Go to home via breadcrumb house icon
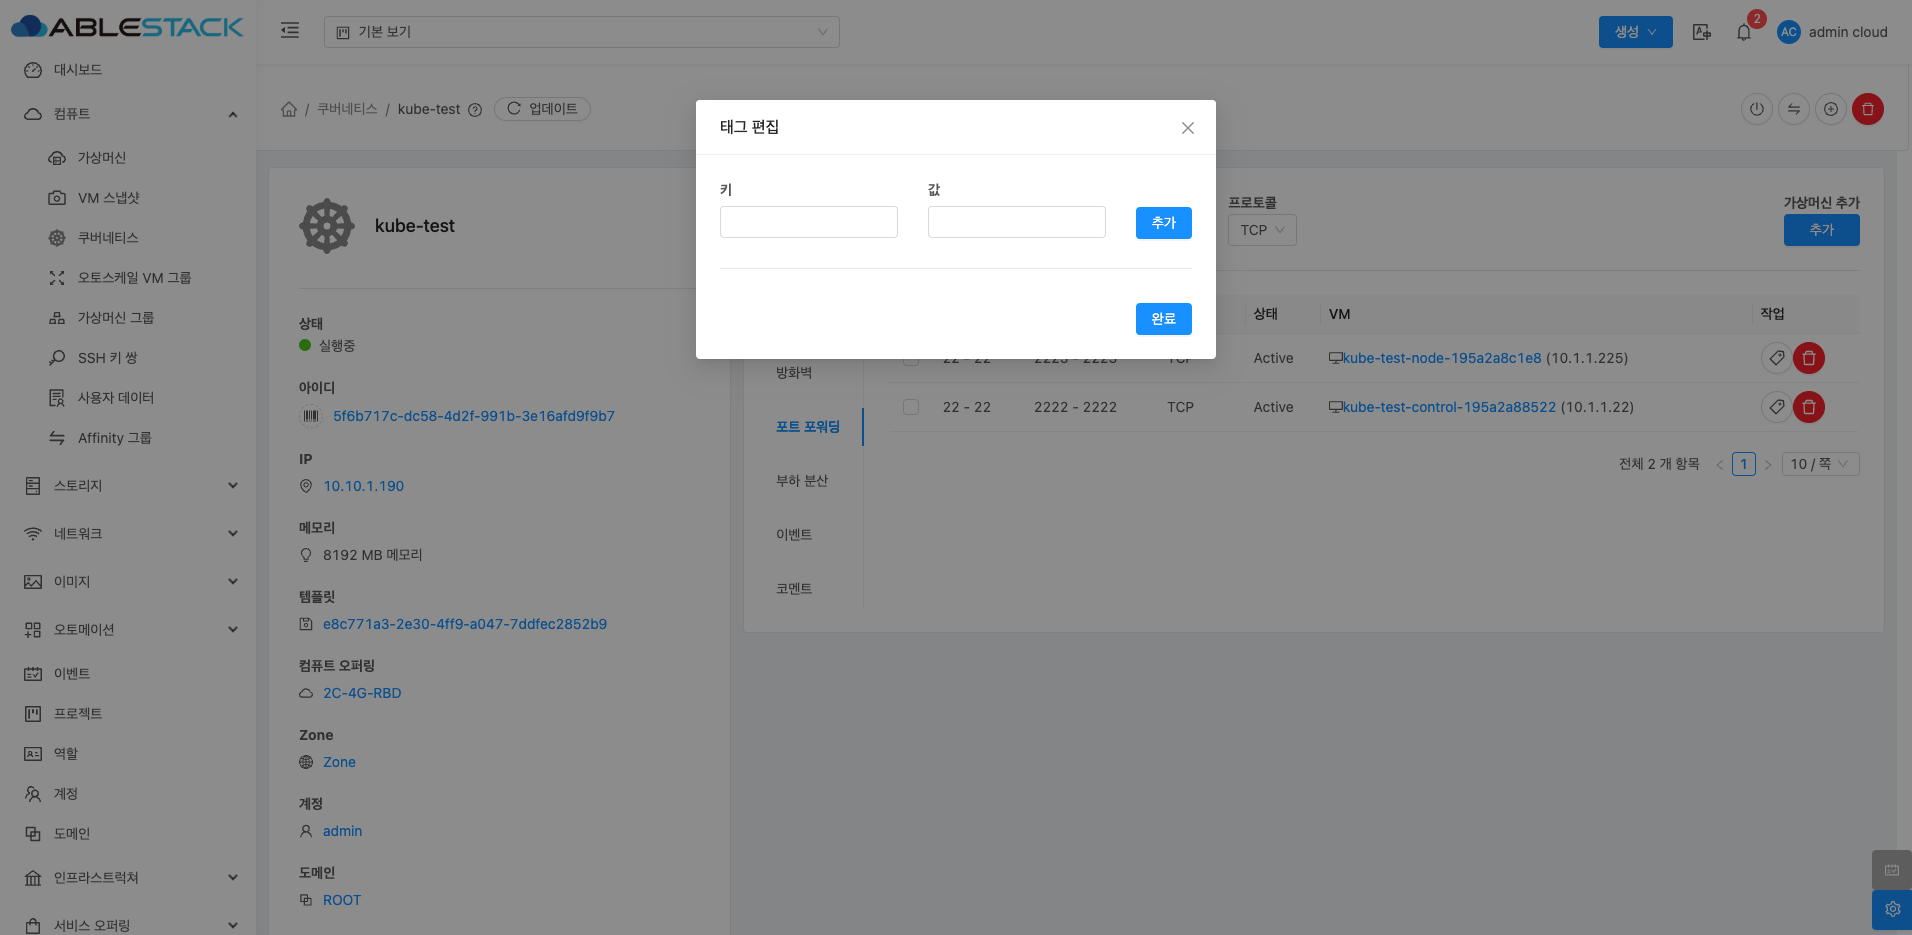The image size is (1912, 935). (289, 109)
